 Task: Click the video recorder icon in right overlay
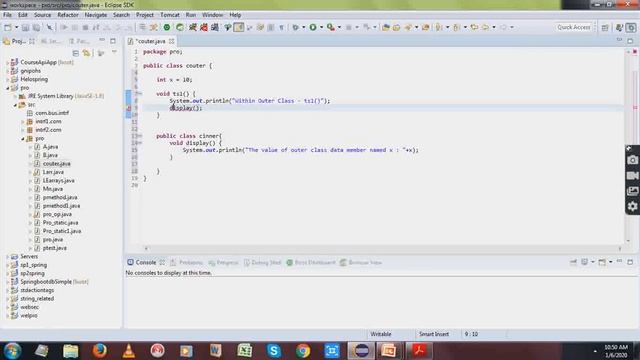(633, 176)
